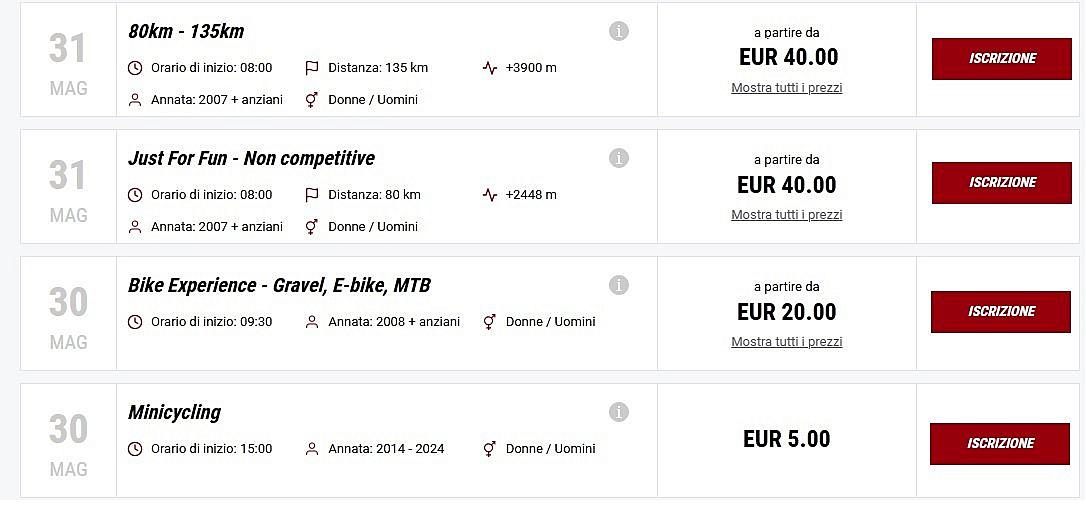This screenshot has height=506, width=1086.
Task: Click gender icon in Minicycling row
Action: point(489,449)
